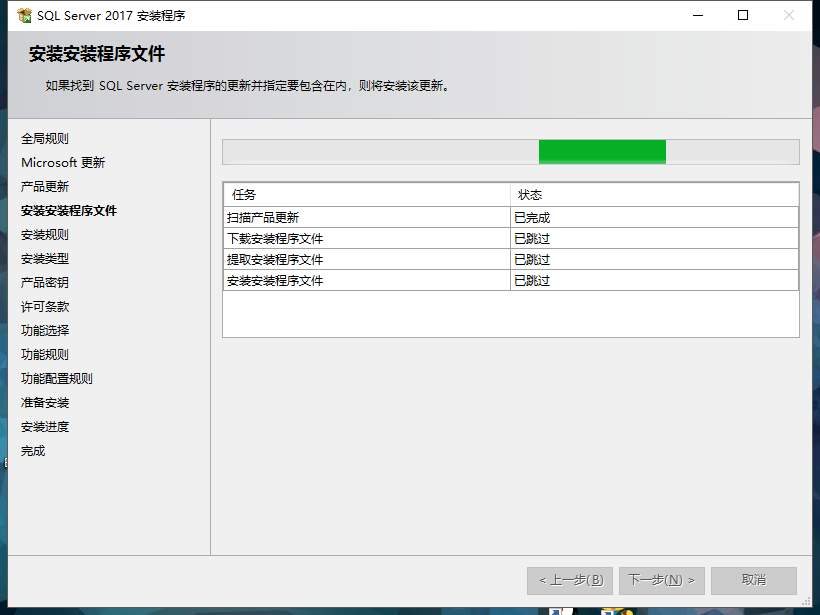Open the first pinned app on the taskbar
The image size is (820, 615).
[560, 611]
